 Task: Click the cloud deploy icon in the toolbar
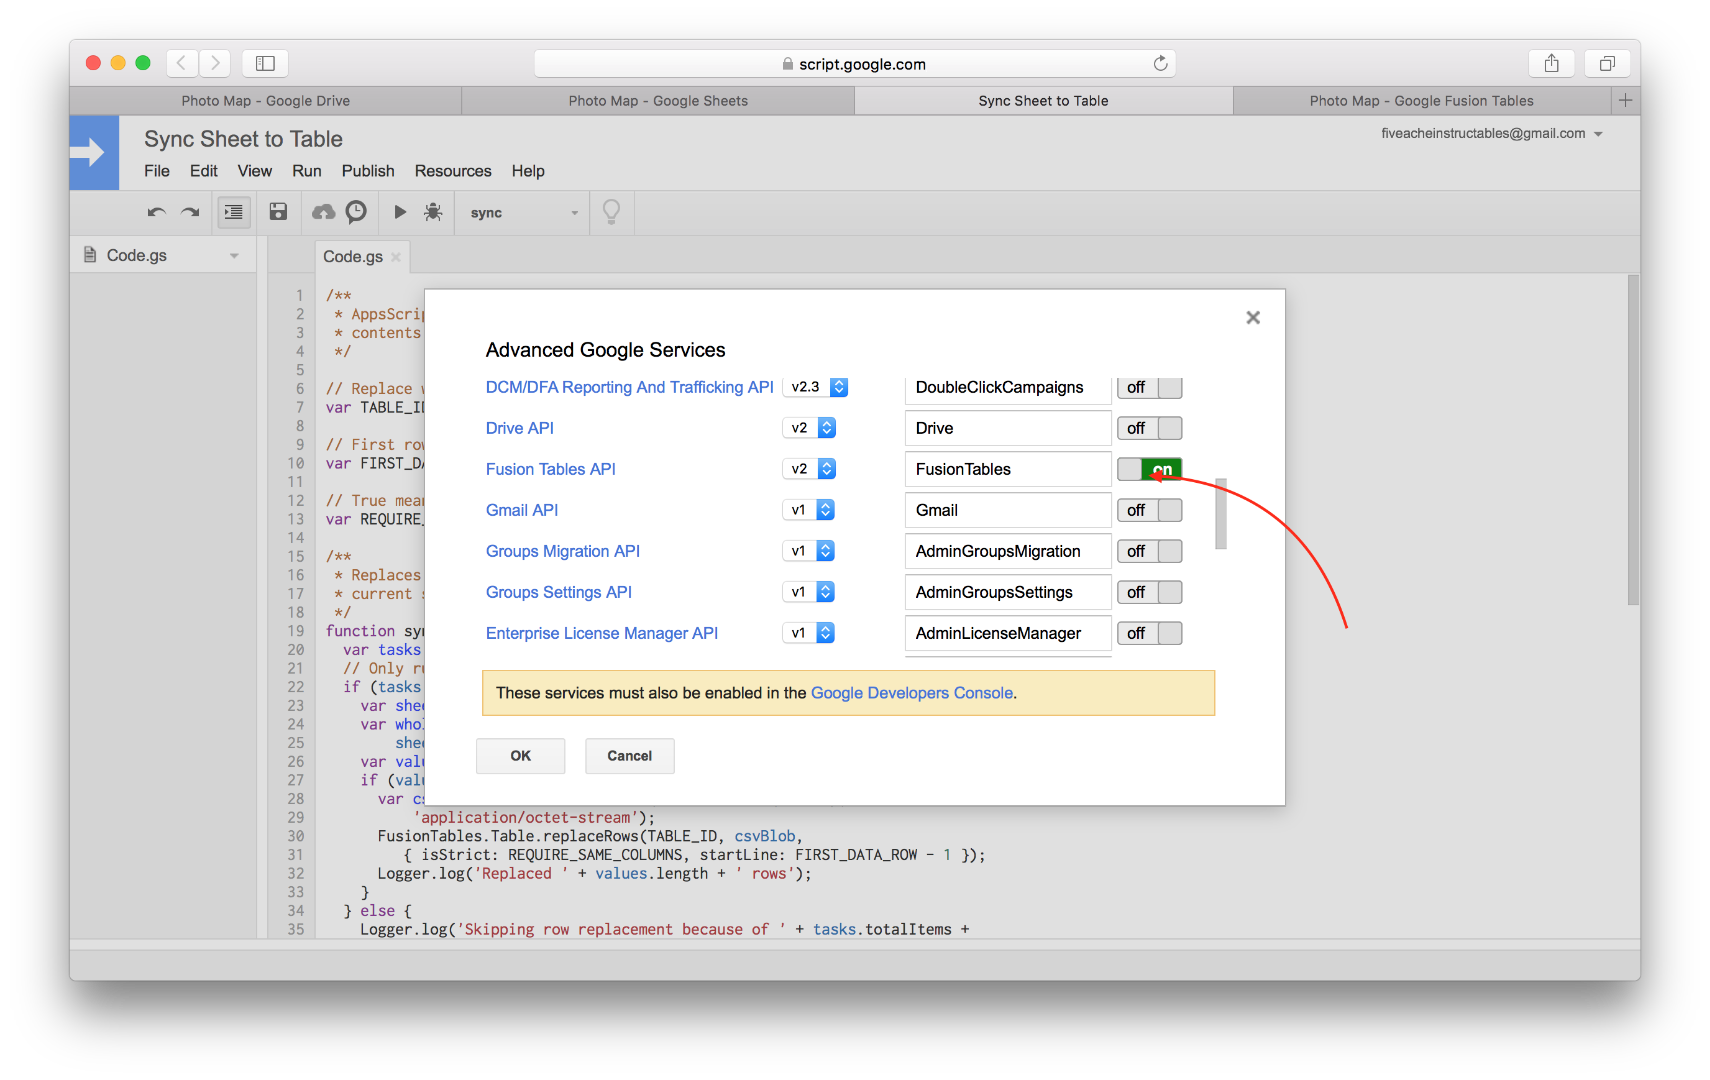pos(322,212)
